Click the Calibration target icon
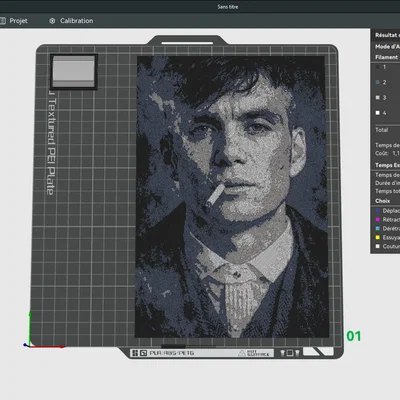 52,21
